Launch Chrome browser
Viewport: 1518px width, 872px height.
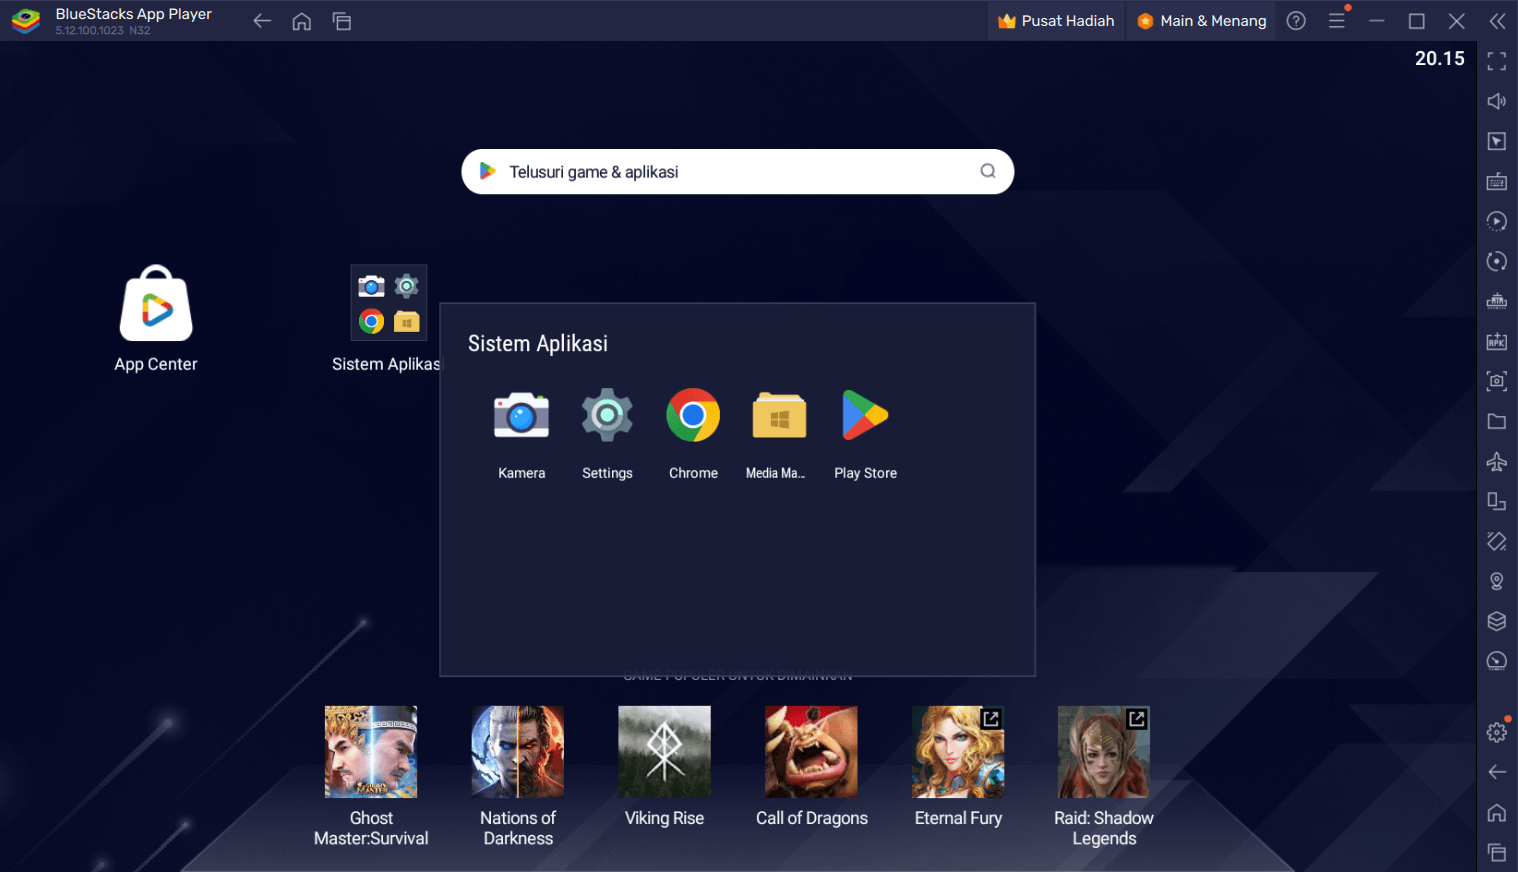tap(693, 416)
